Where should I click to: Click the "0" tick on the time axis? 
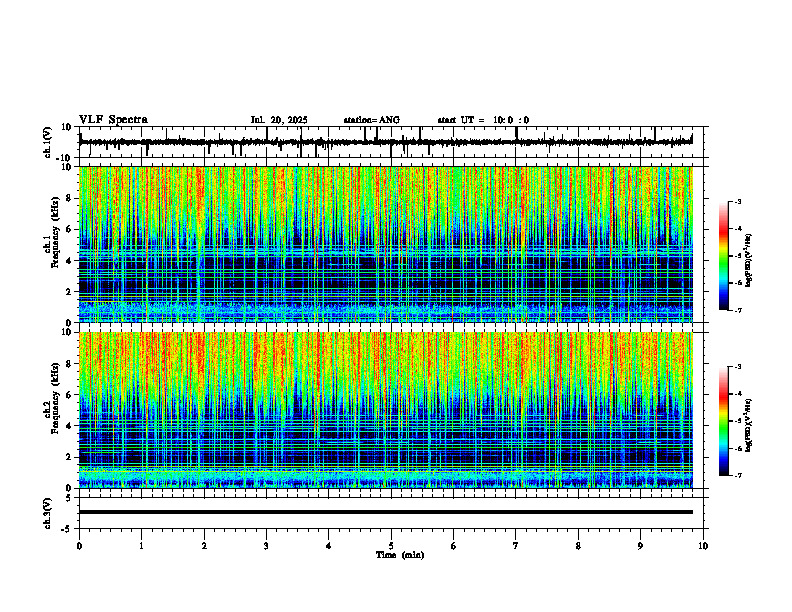pyautogui.click(x=79, y=546)
